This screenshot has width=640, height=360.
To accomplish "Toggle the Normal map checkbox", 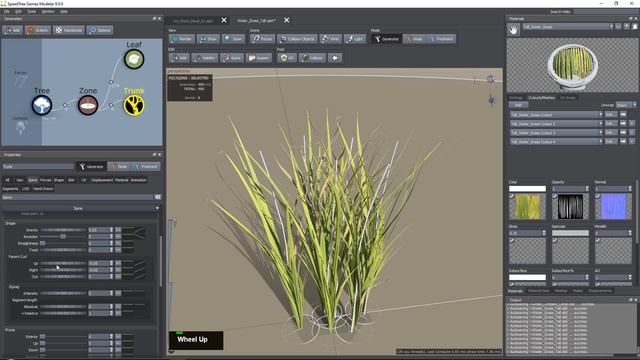I will coord(598,196).
